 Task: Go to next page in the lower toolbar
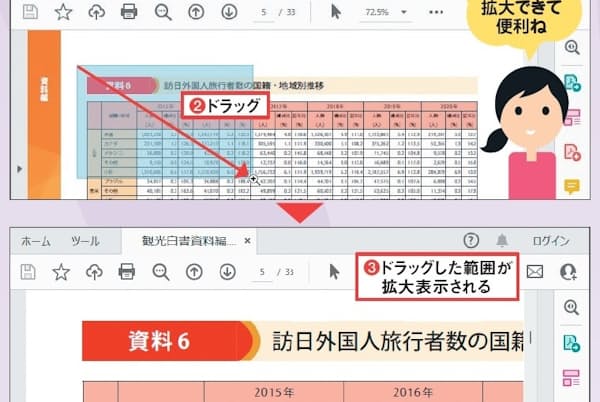pyautogui.click(x=229, y=271)
